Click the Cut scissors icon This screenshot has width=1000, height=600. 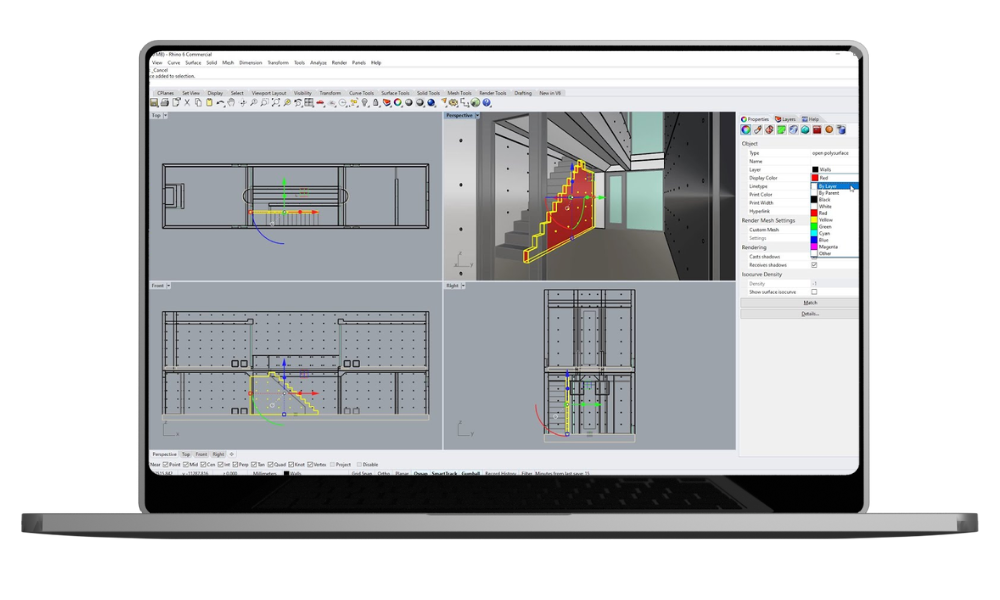point(188,102)
